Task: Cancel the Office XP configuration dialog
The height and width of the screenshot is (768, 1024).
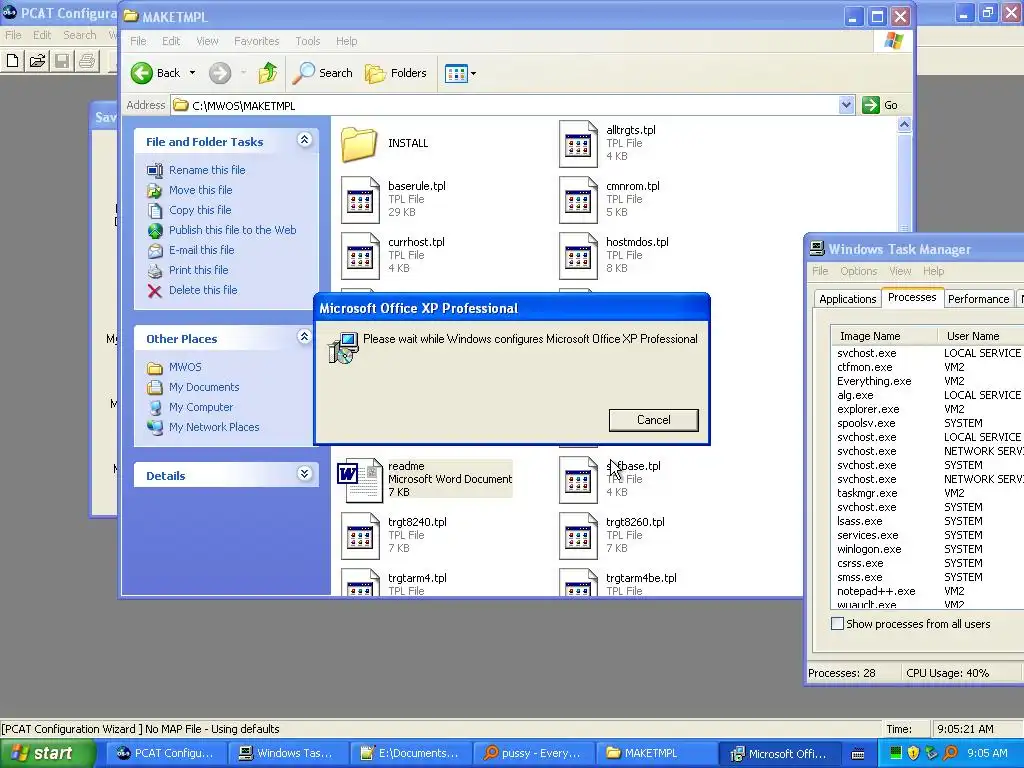Action: pyautogui.click(x=653, y=420)
